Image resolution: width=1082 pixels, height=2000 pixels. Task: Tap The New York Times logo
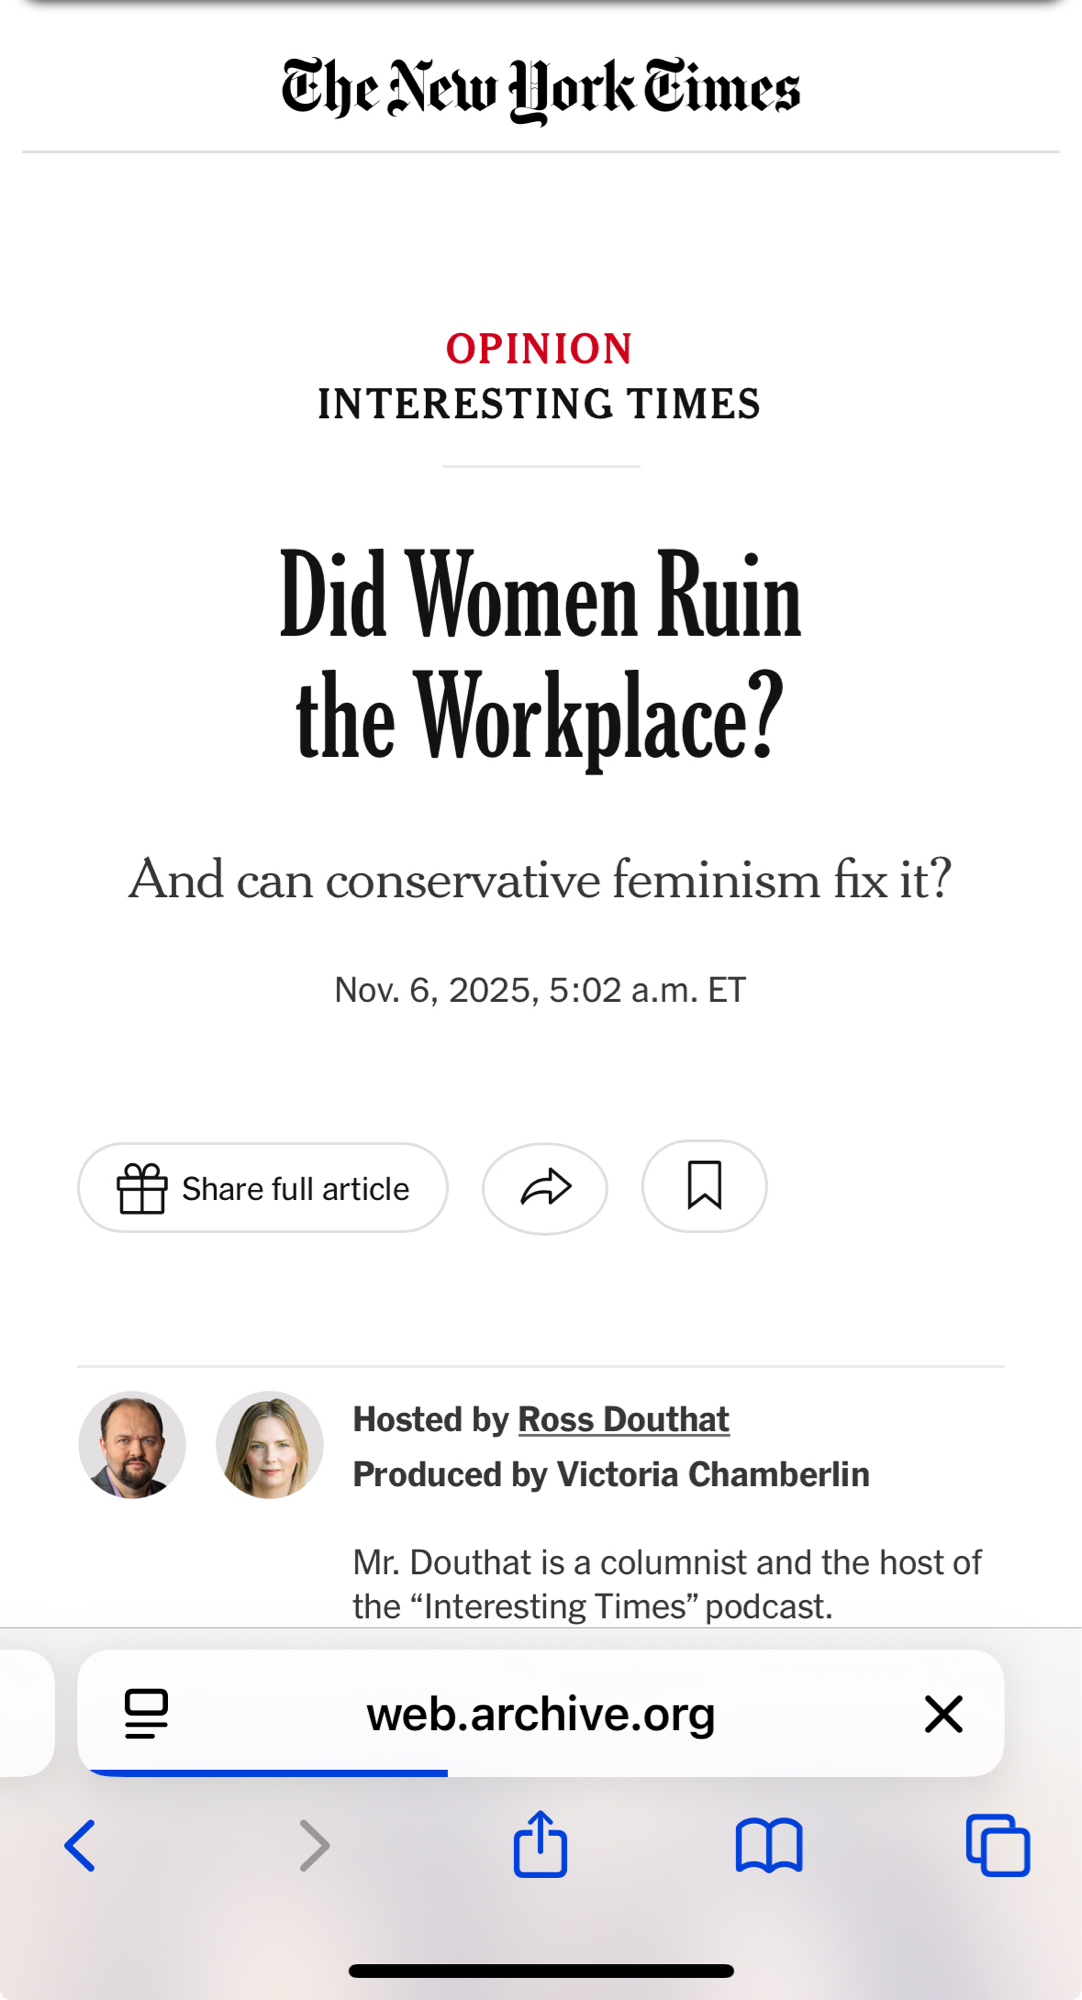click(x=540, y=90)
